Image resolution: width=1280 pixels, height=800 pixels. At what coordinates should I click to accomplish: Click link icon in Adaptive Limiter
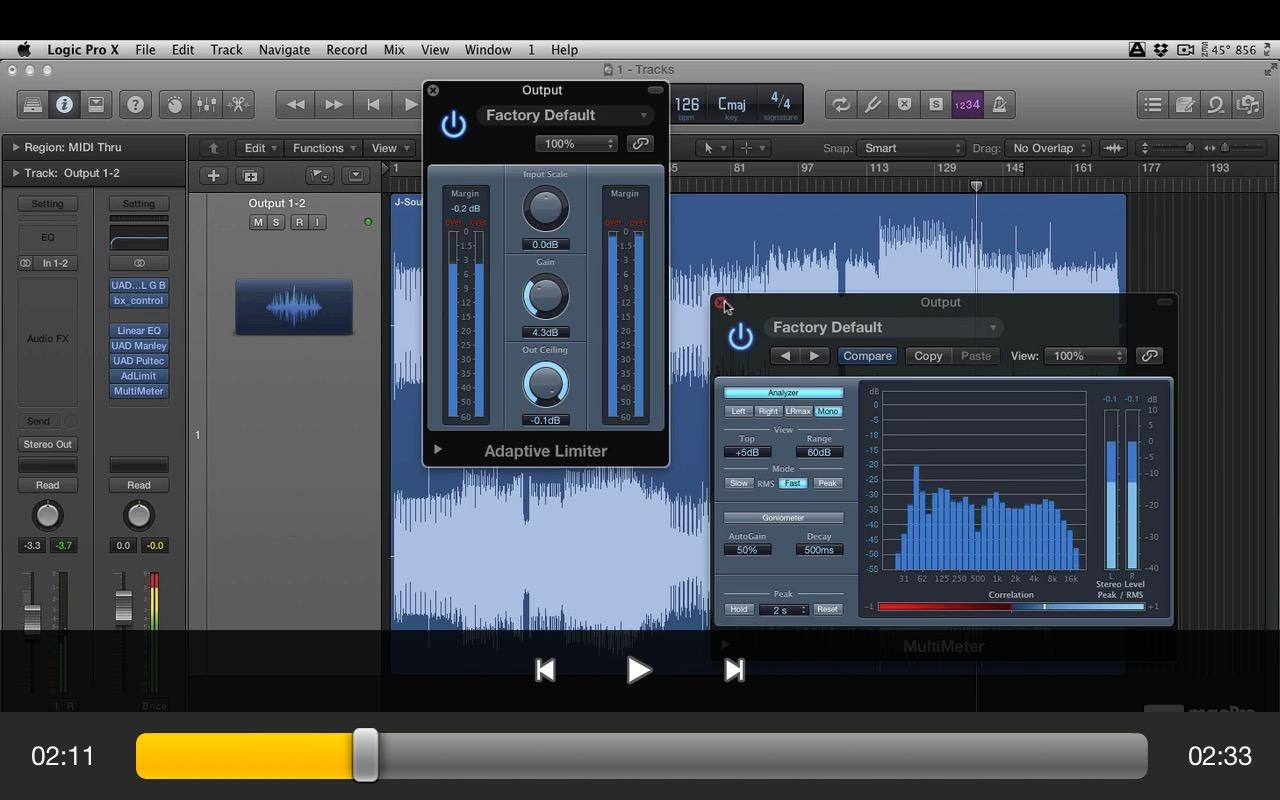[x=640, y=144]
